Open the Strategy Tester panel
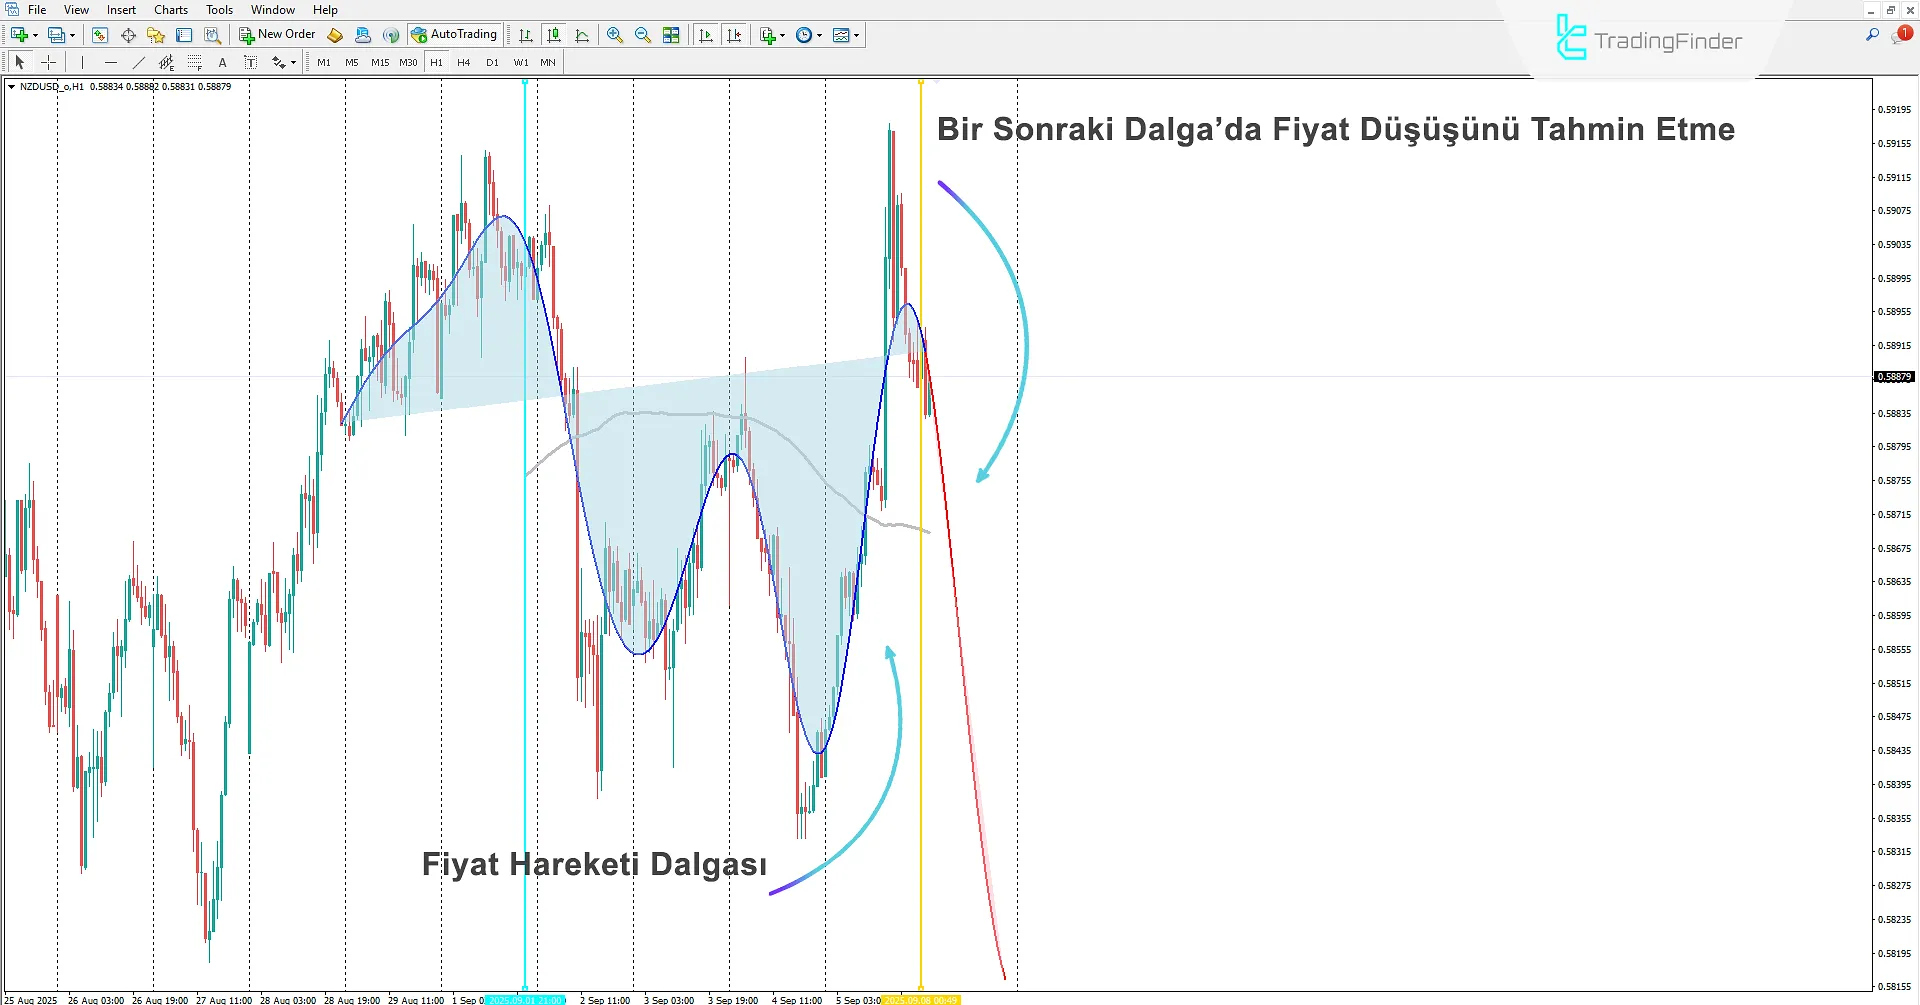 point(212,35)
